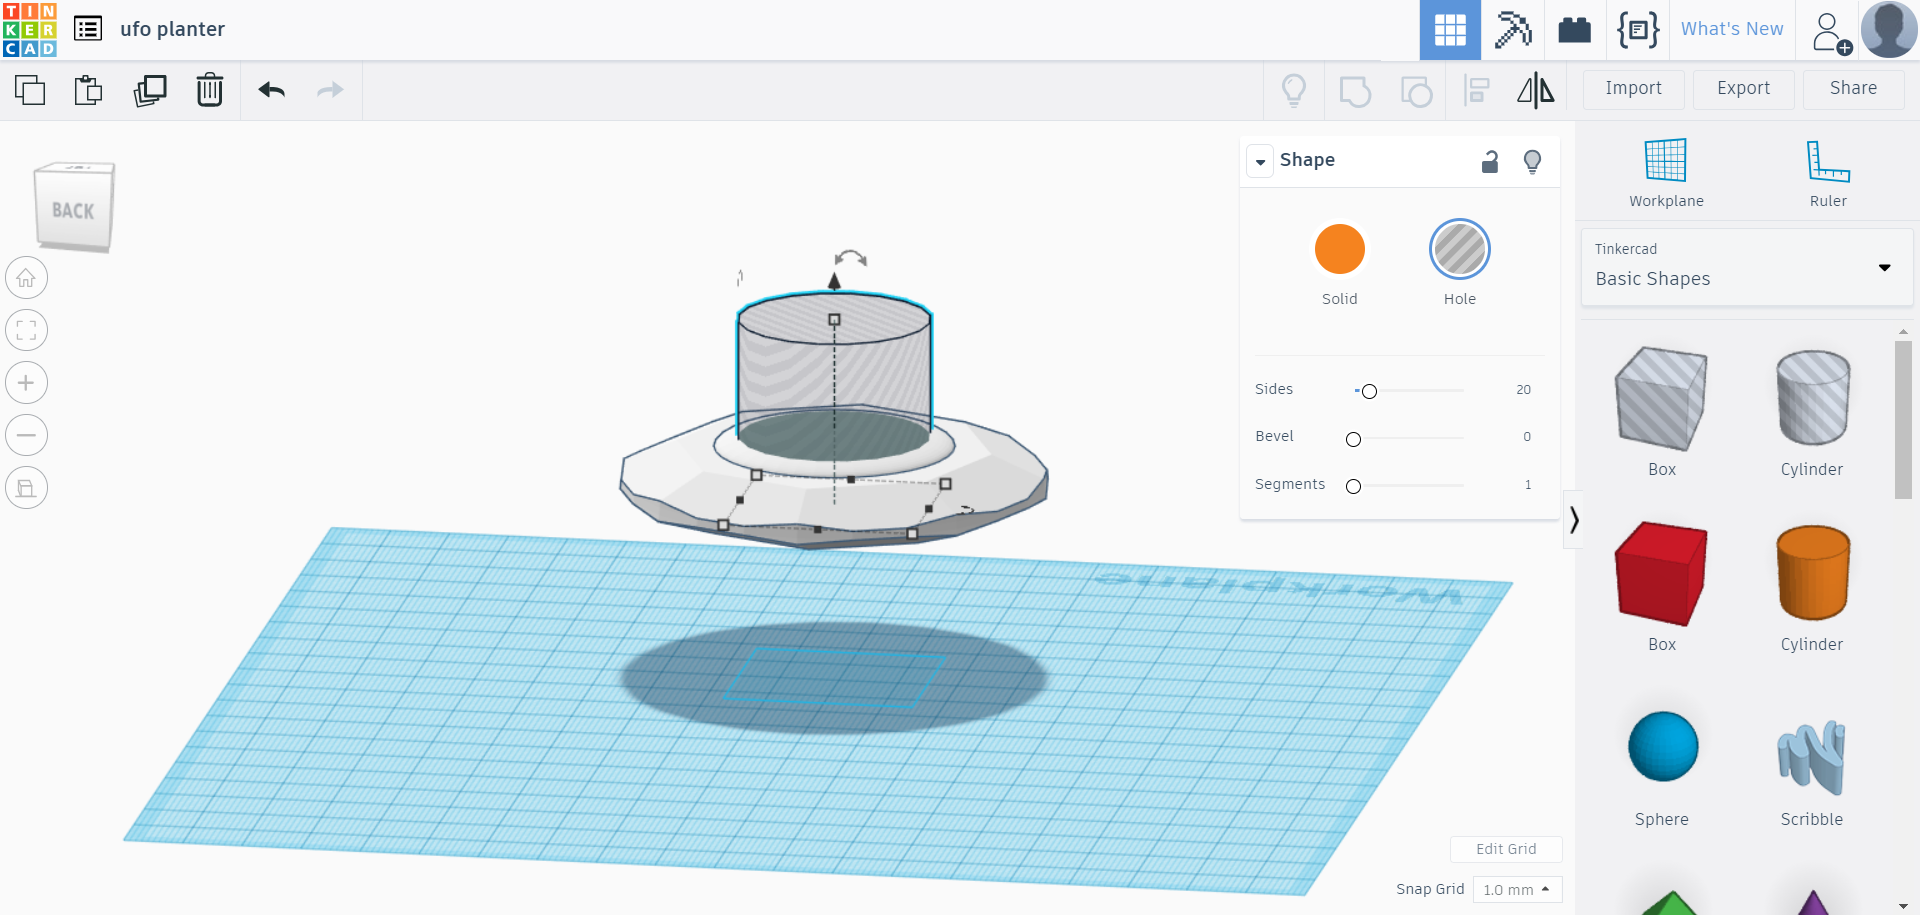This screenshot has height=915, width=1920.
Task: Click the Segments value 1 field
Action: [x=1528, y=485]
